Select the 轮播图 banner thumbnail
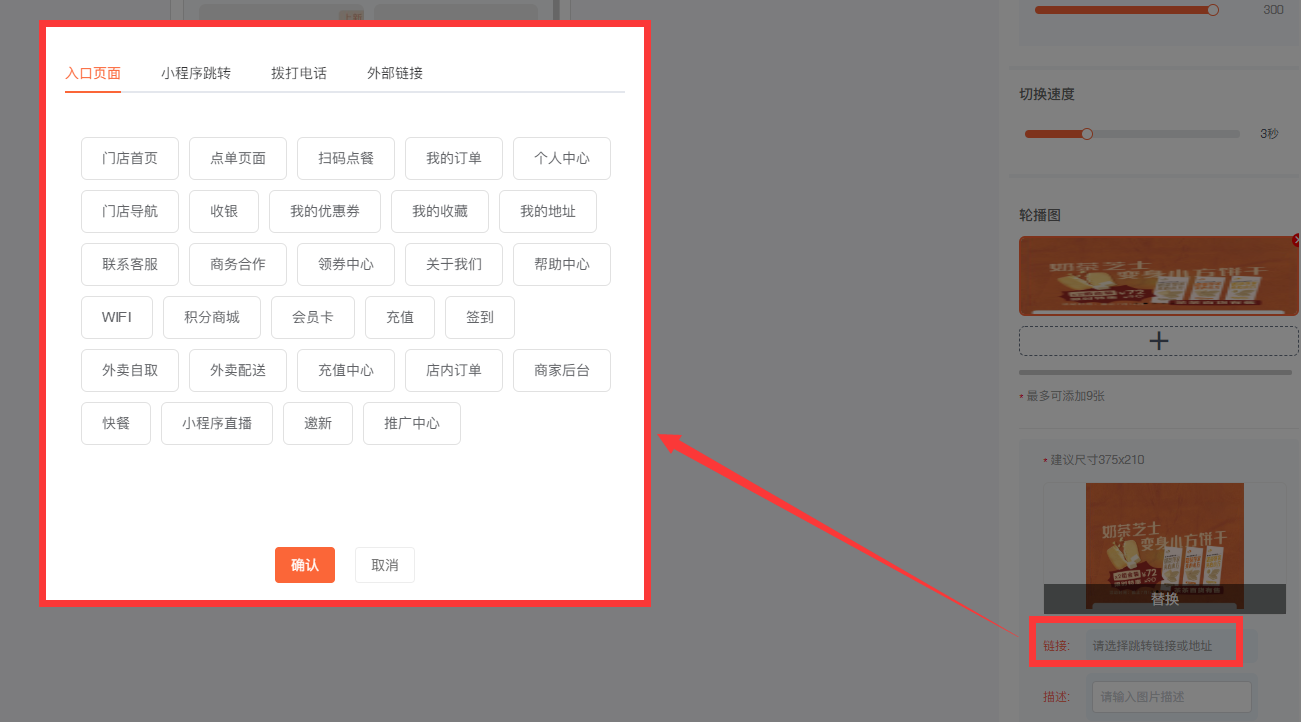The width and height of the screenshot is (1301, 722). click(1159, 276)
